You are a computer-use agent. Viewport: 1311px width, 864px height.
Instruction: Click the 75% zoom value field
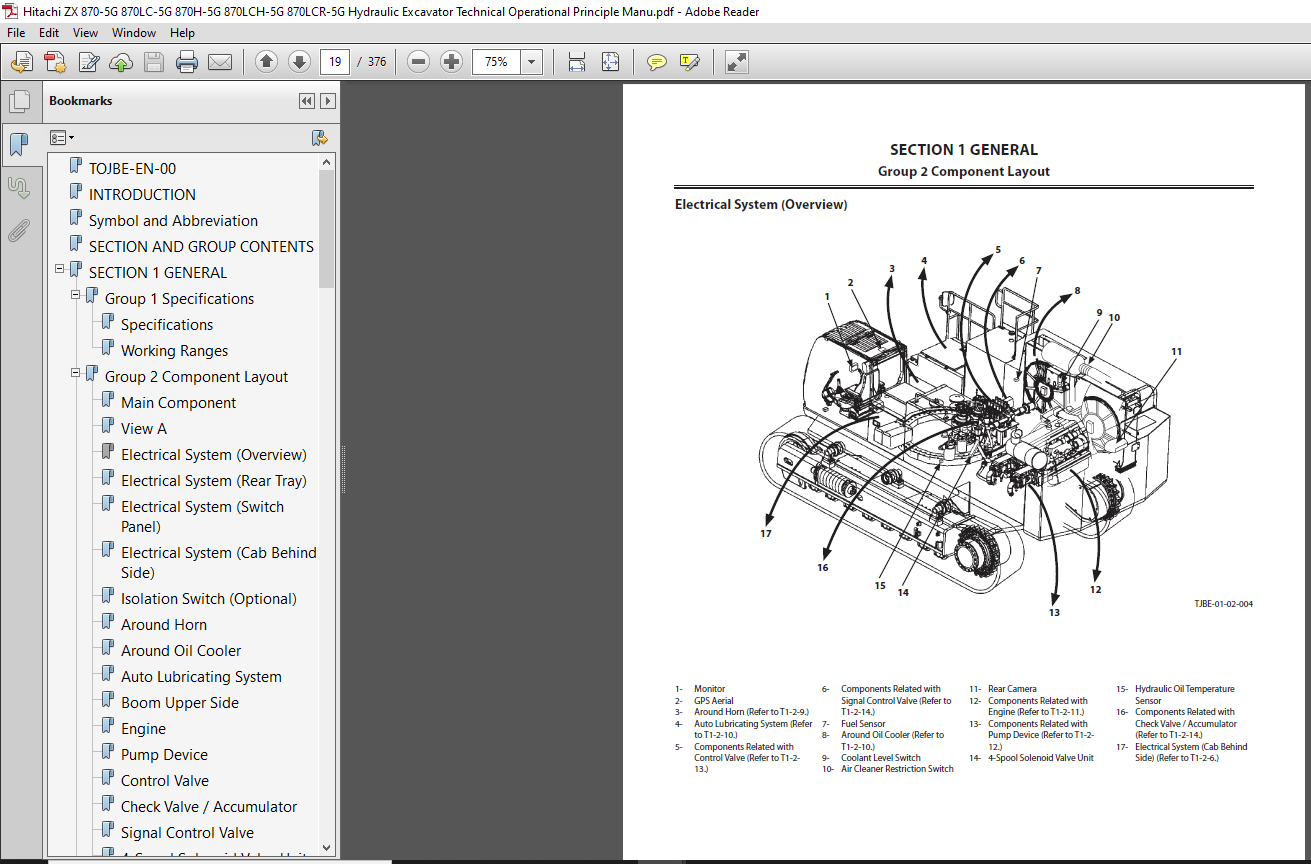click(x=496, y=62)
